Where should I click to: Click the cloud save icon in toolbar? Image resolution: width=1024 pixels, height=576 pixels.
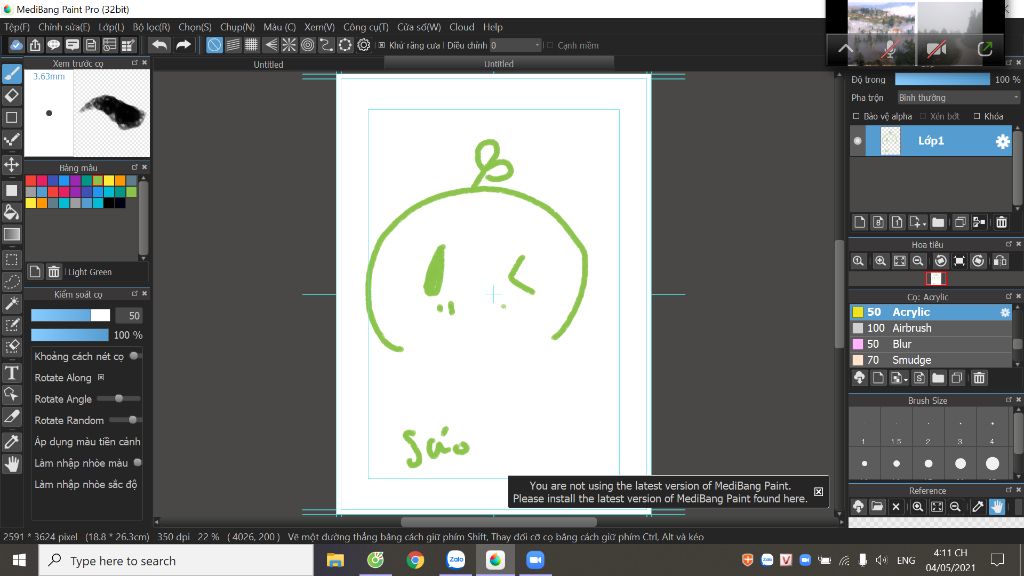(x=16, y=45)
